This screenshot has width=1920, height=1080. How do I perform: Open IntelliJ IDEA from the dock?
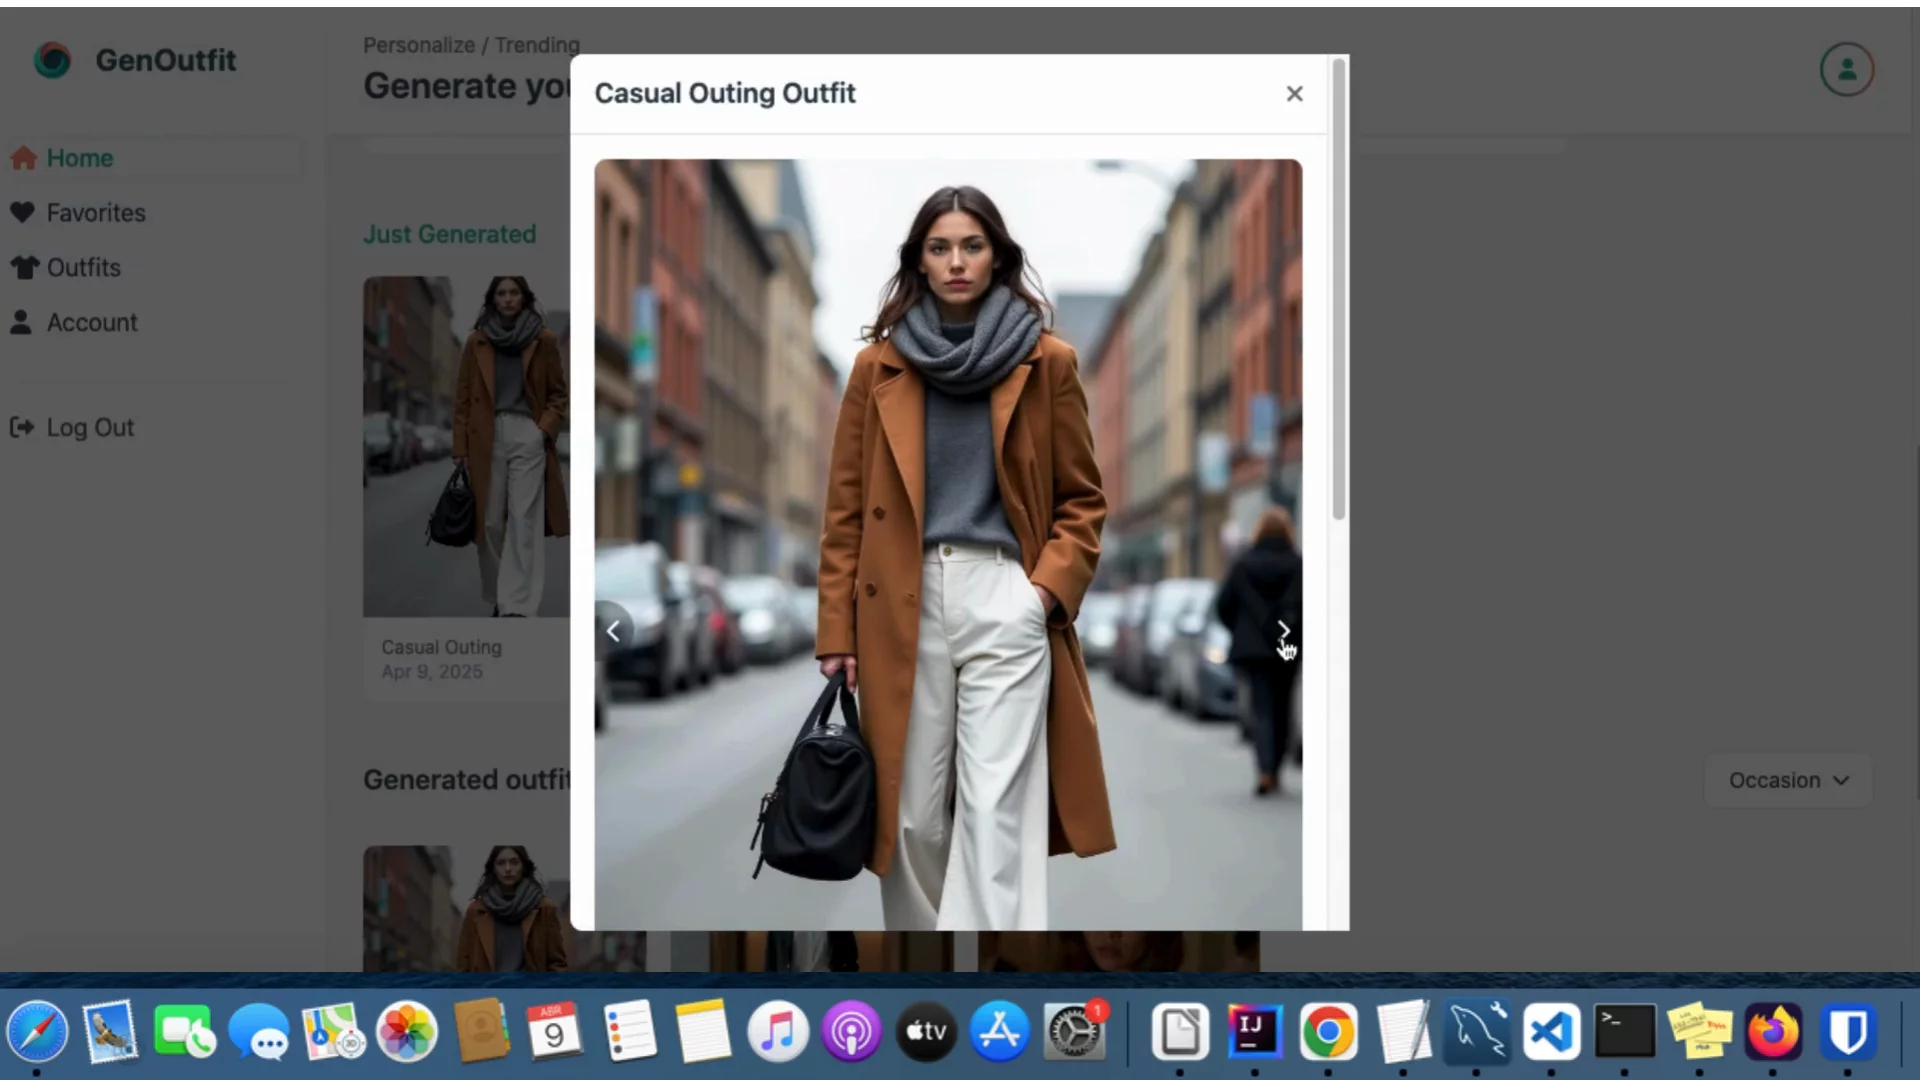1254,1032
